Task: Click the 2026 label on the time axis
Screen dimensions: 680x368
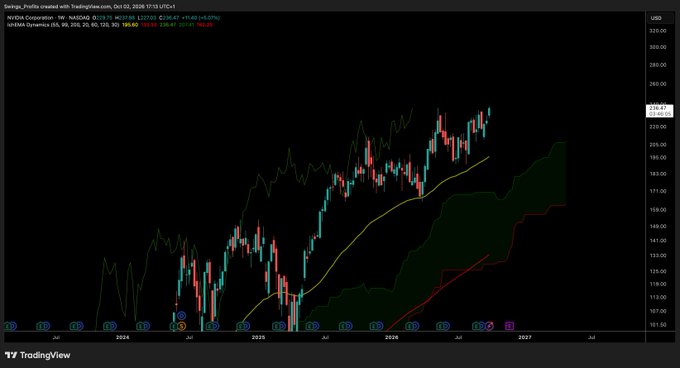Action: (x=392, y=337)
